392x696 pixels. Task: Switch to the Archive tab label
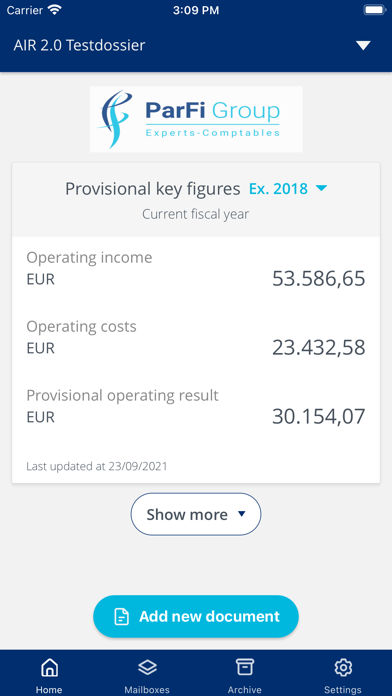(x=245, y=690)
